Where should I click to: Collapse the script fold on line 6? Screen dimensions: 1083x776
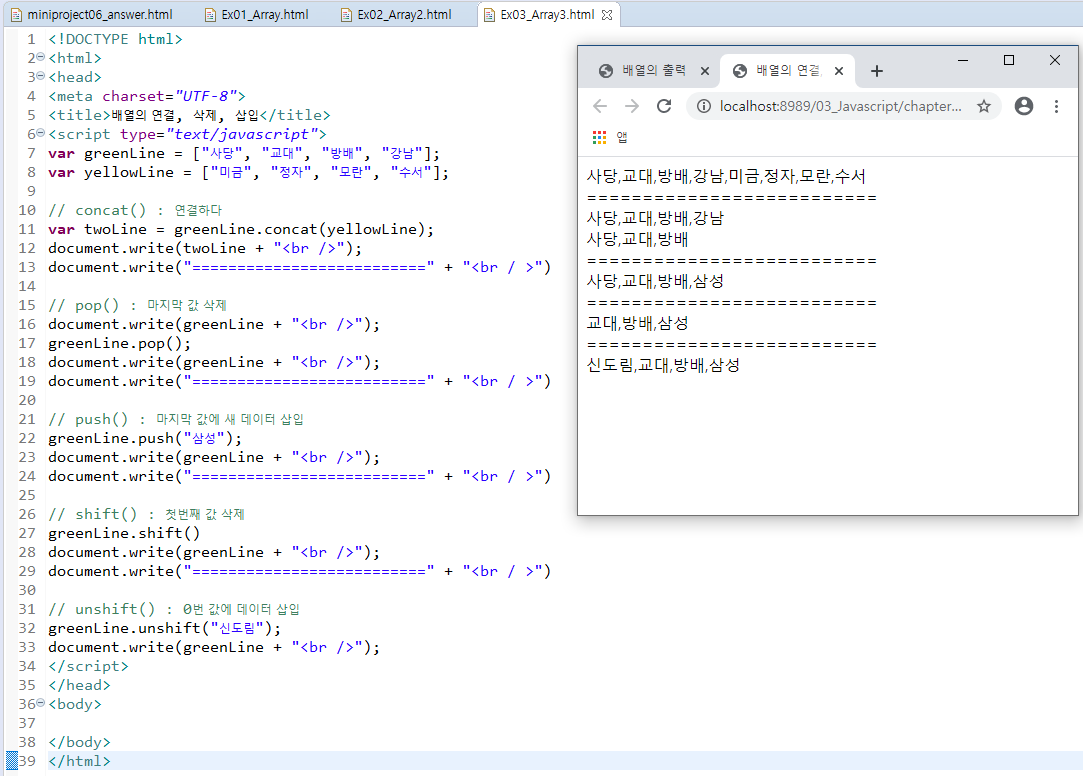tap(41, 133)
